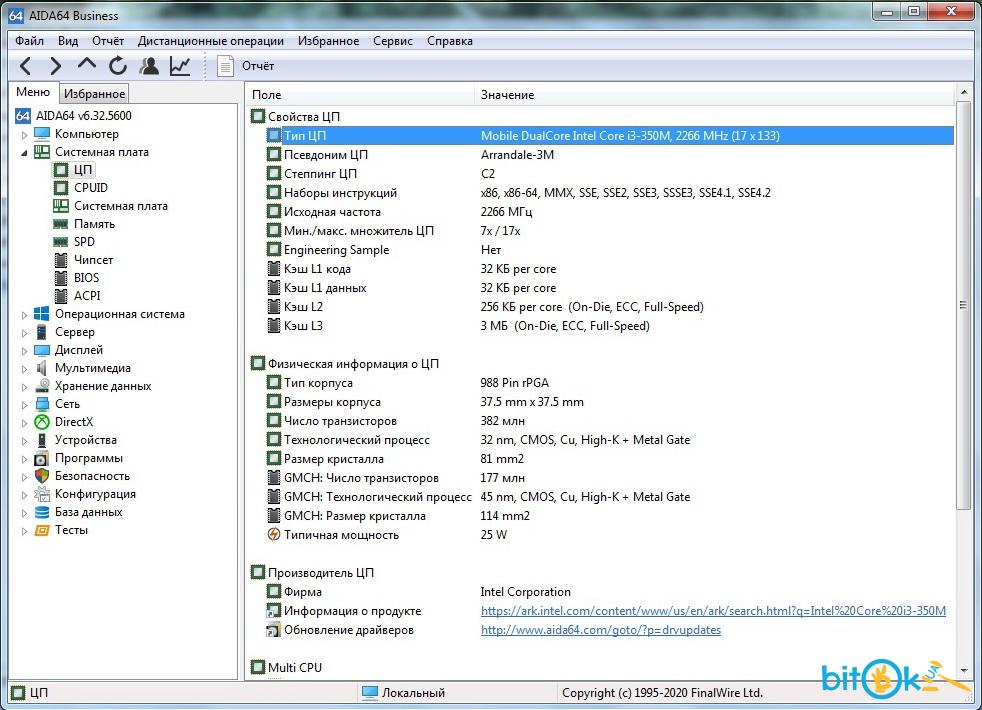Expand the Хранение данных tree node
This screenshot has width=982, height=710.
click(x=24, y=387)
